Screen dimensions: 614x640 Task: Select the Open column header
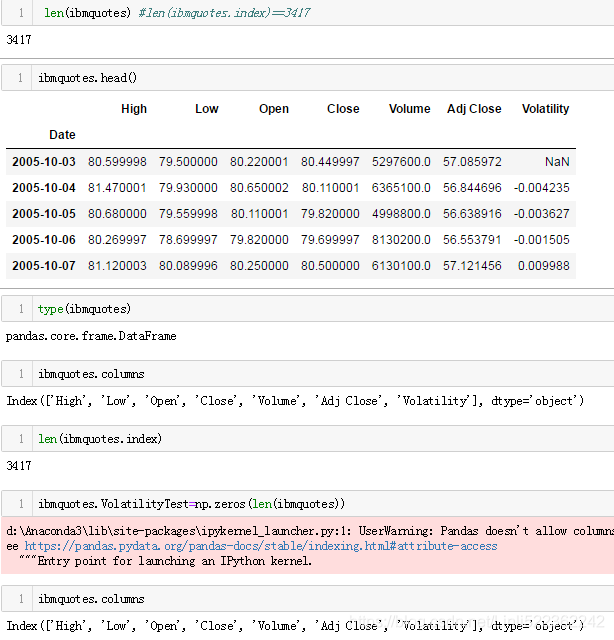coord(273,109)
